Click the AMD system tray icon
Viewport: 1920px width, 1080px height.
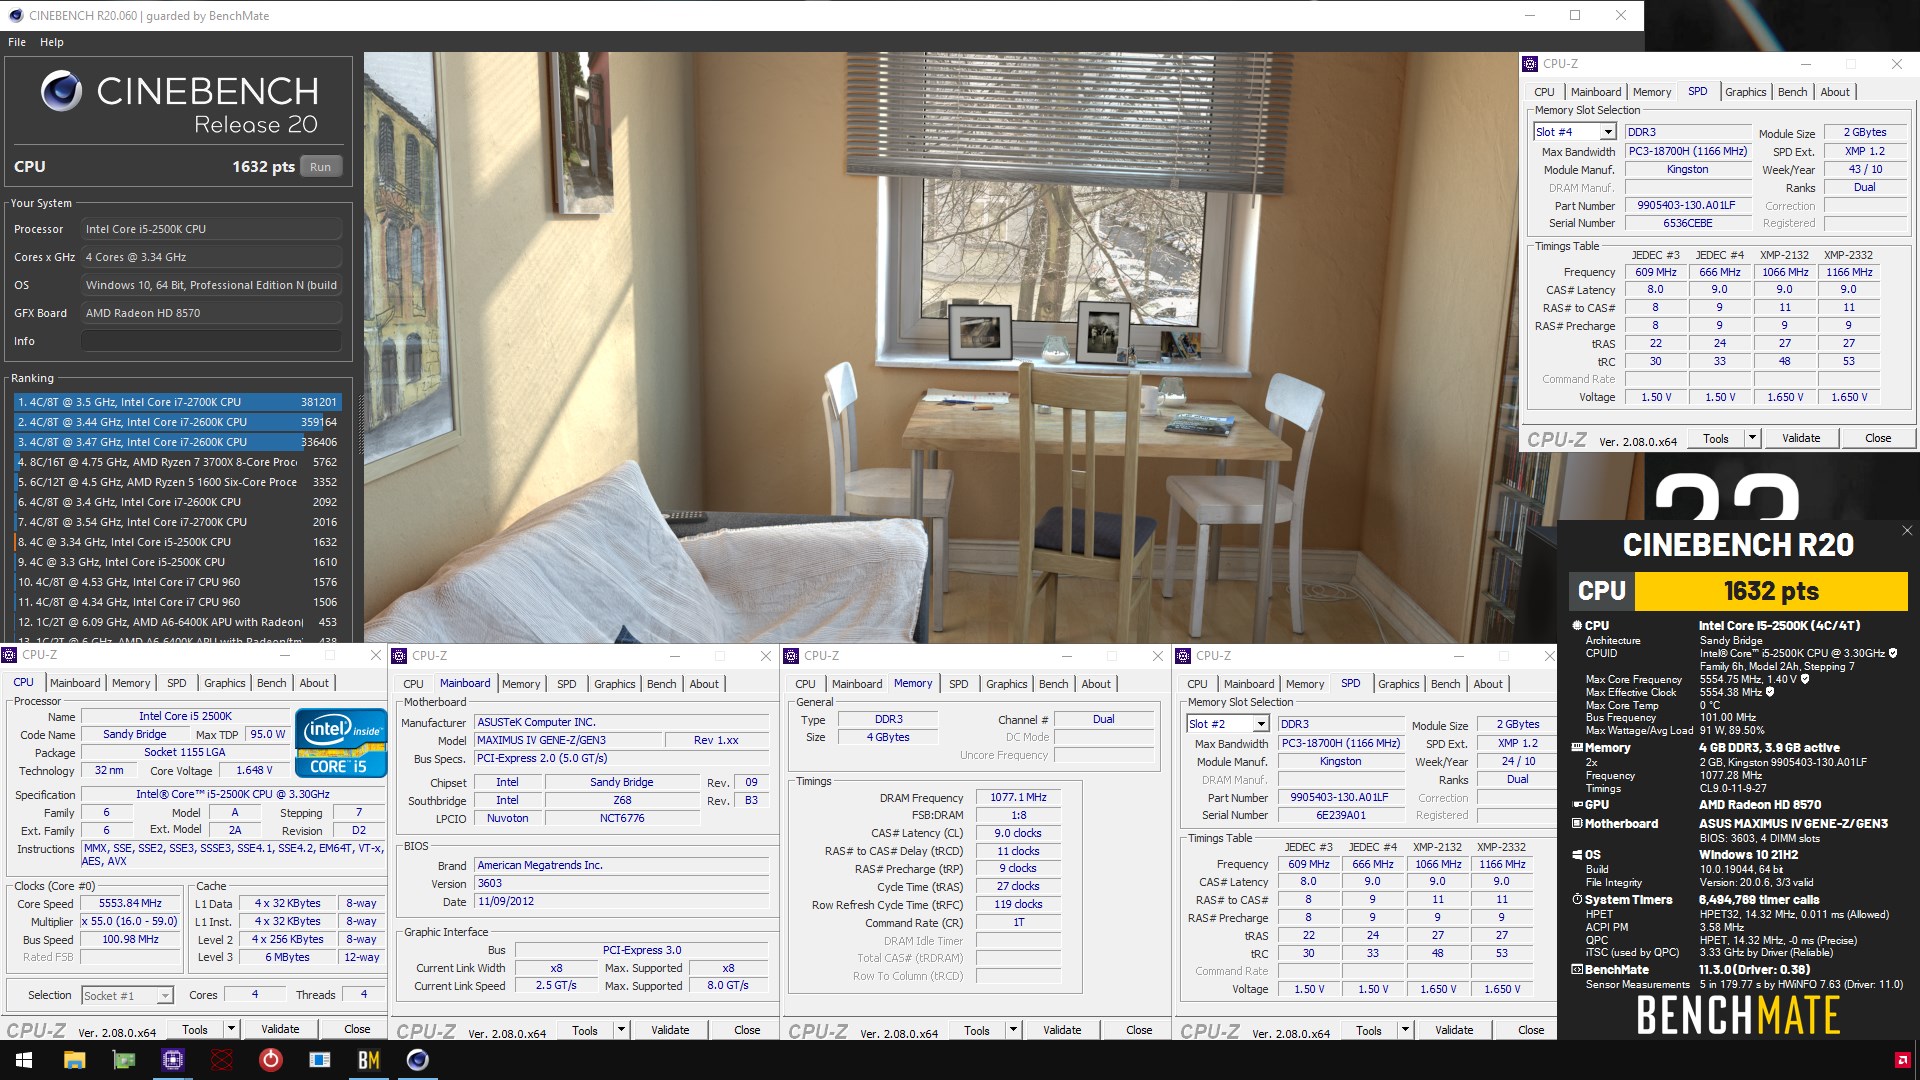pyautogui.click(x=1902, y=1060)
